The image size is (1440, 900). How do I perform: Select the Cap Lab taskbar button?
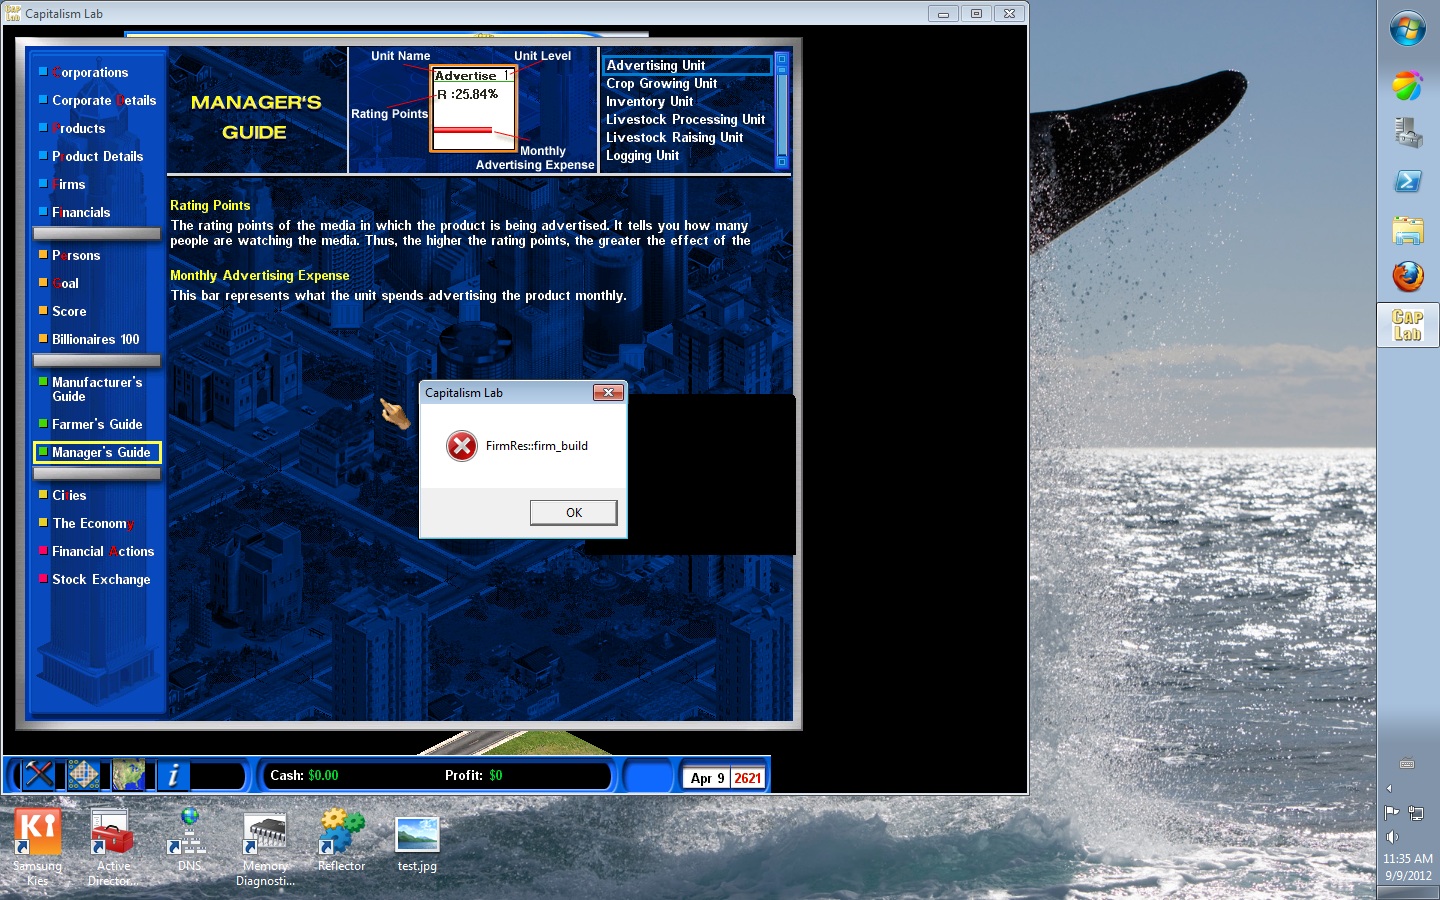pos(1408,325)
